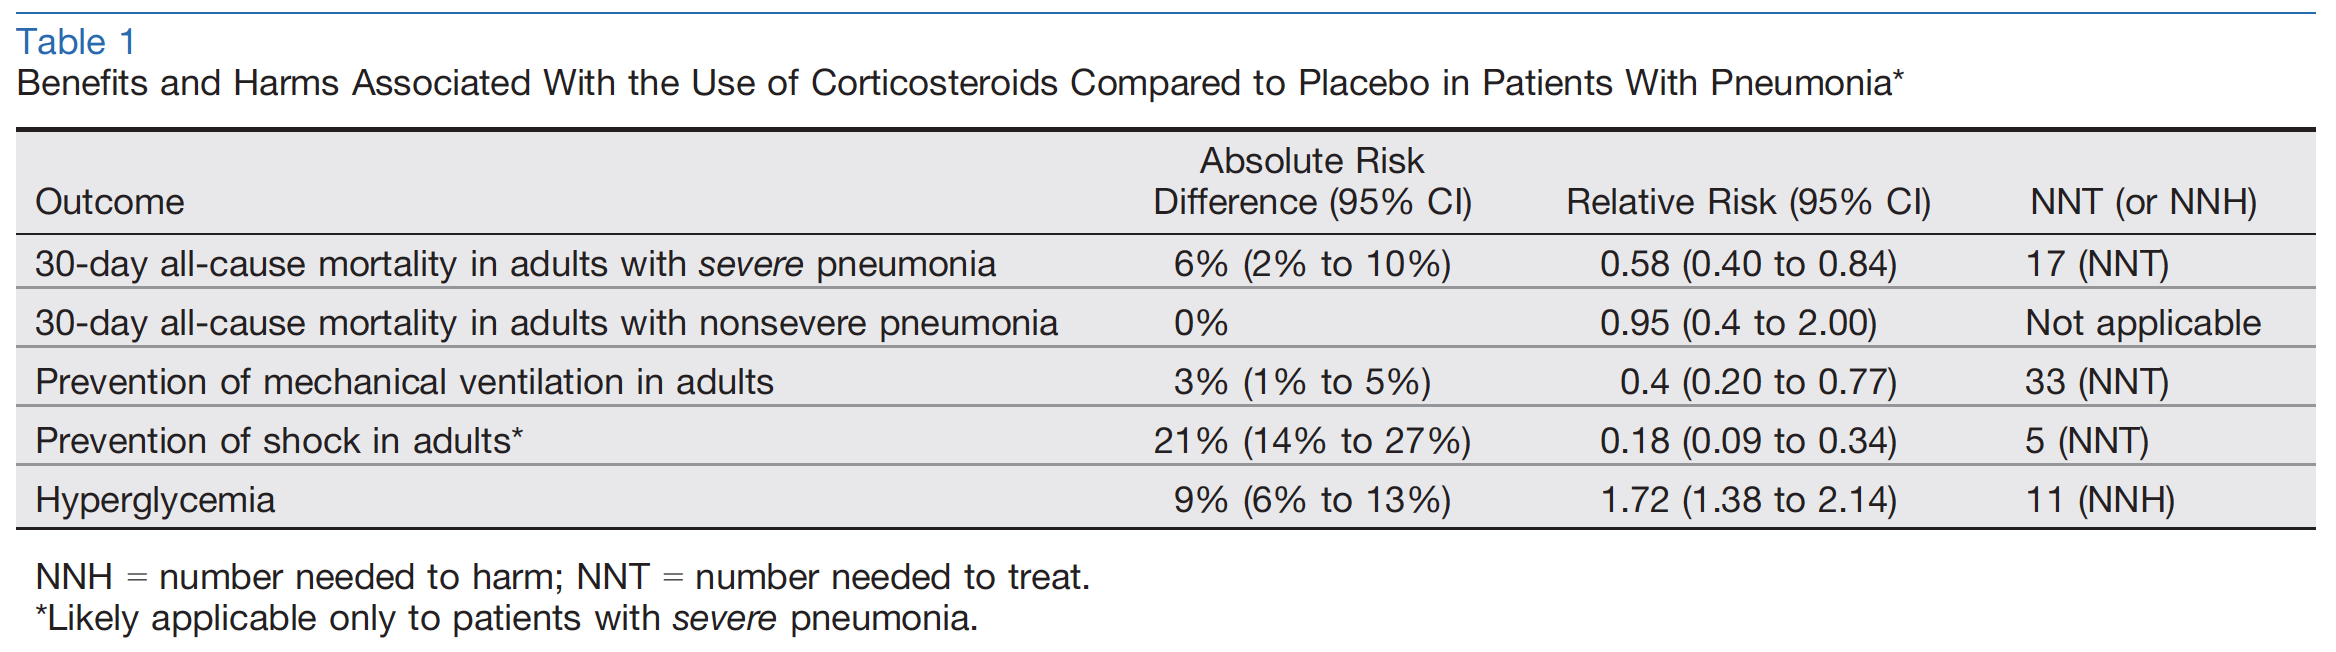Select the table caption about Corticosteroids

pos(960,83)
